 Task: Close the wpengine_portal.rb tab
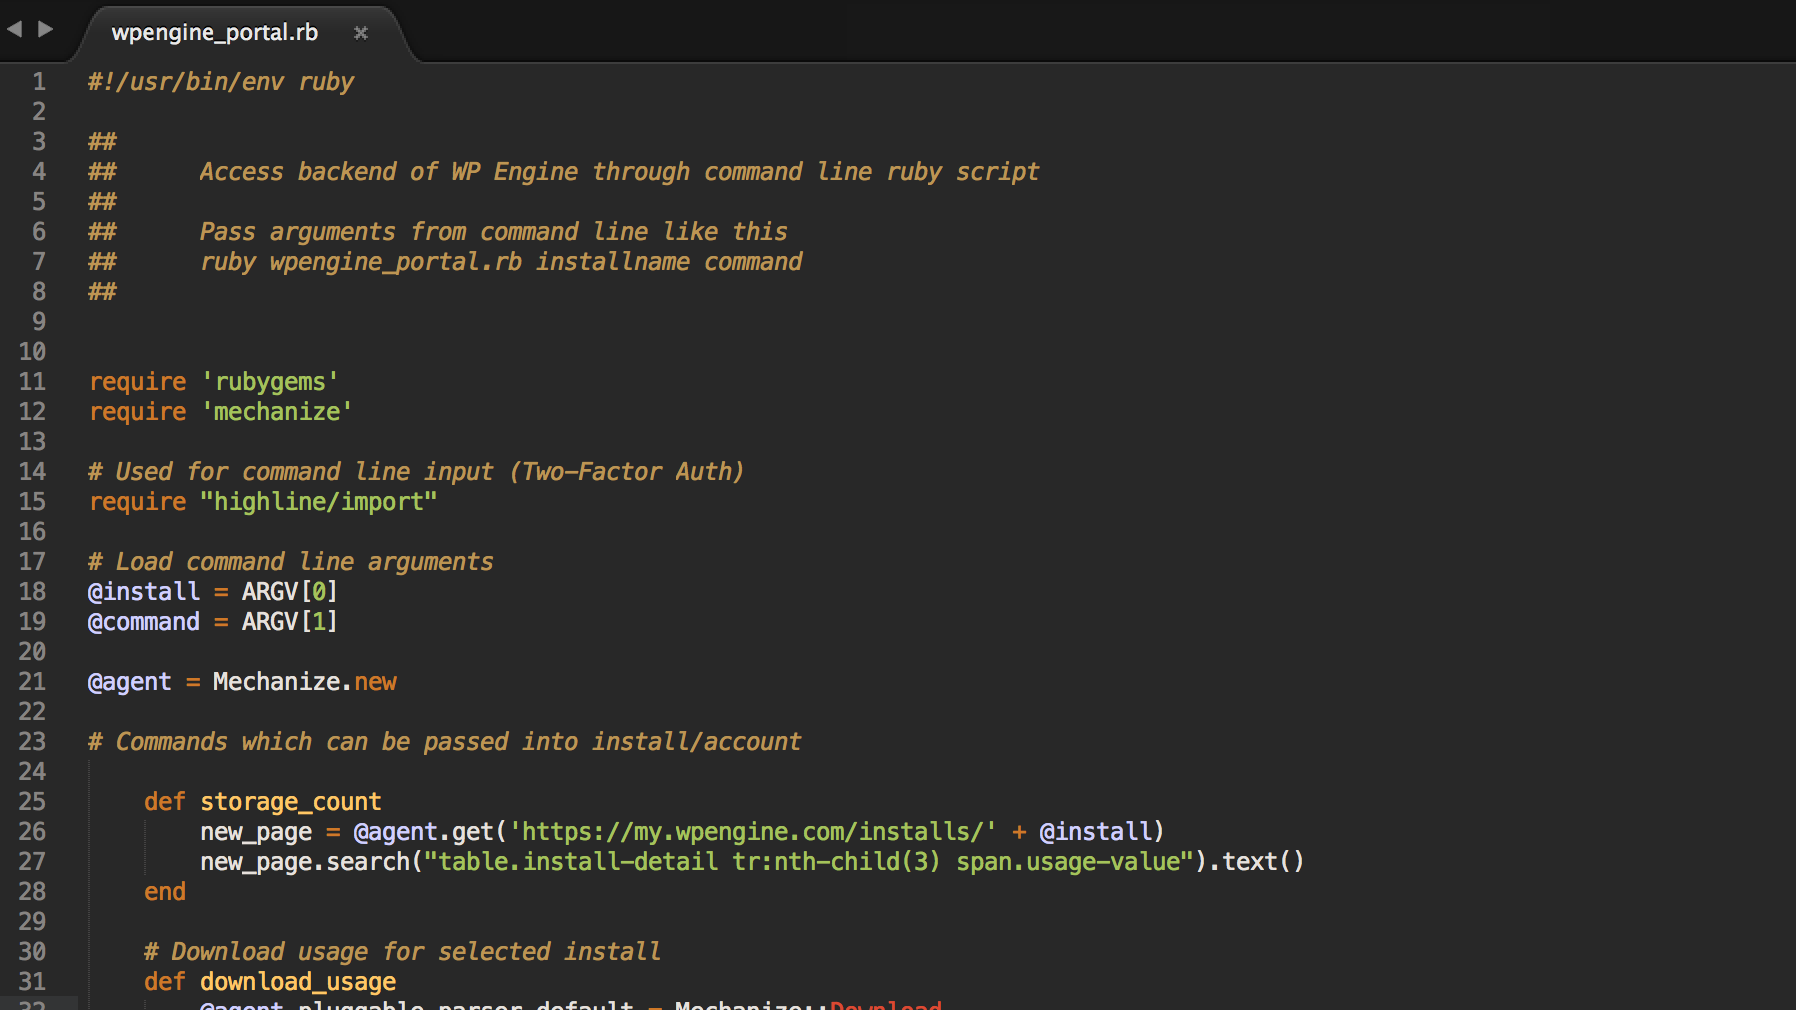(361, 33)
